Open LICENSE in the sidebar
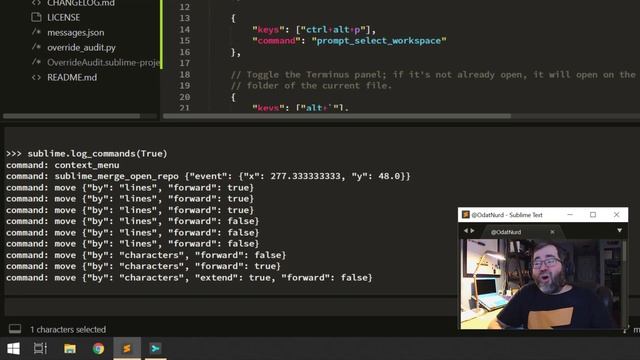Viewport: 640px width, 360px height. 64,18
